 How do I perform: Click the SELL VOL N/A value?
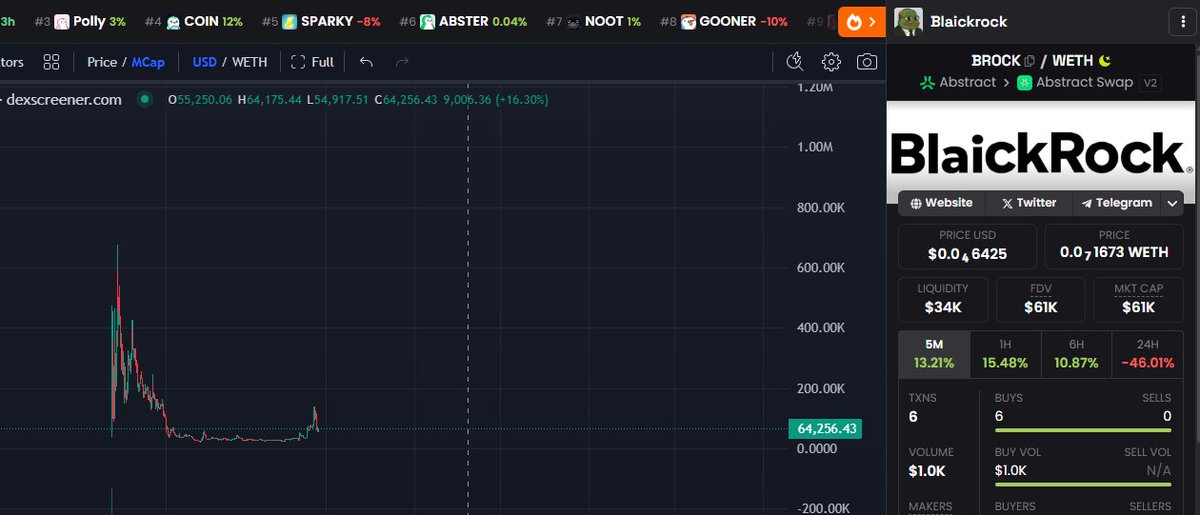pos(1159,471)
